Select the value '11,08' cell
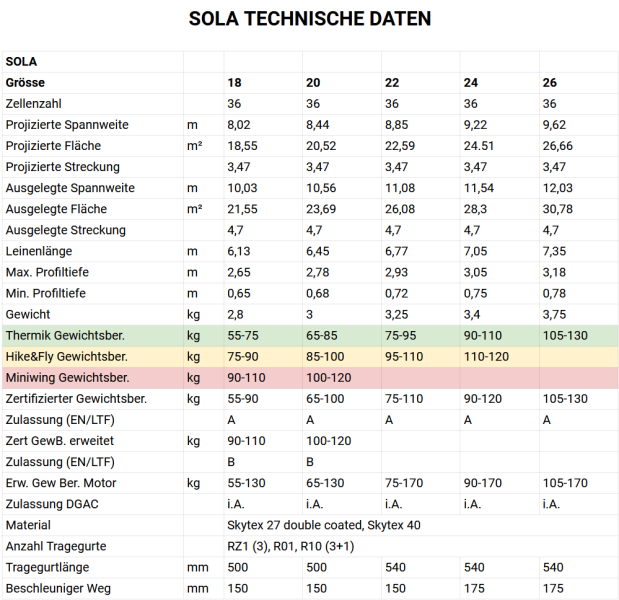619x600 pixels. click(400, 188)
